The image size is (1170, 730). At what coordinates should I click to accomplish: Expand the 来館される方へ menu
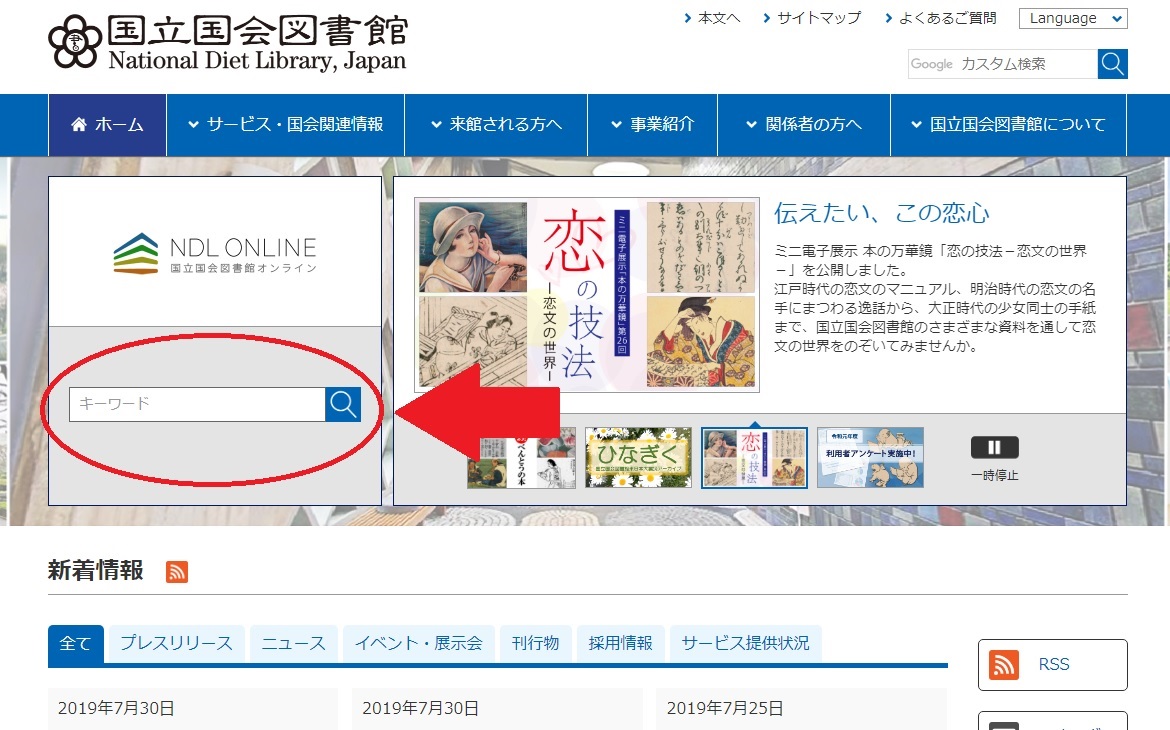[x=496, y=125]
